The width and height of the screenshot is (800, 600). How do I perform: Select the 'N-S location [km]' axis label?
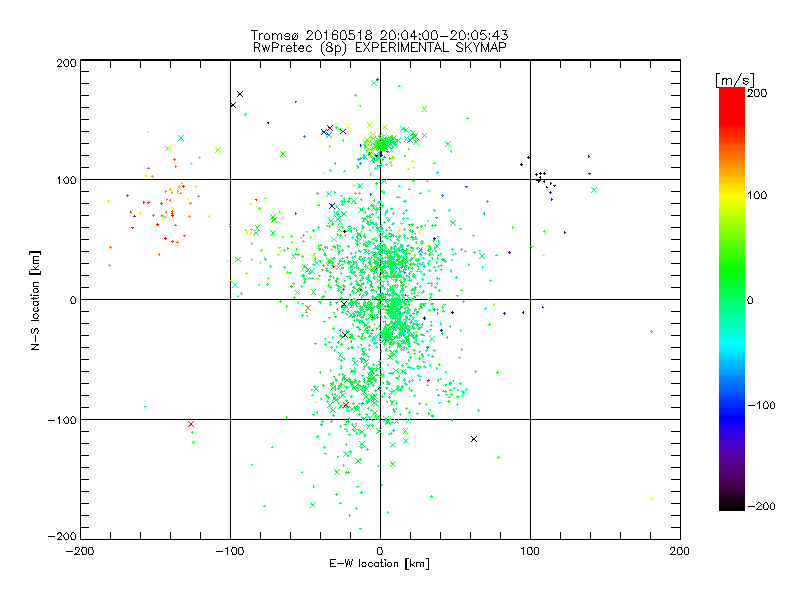35,300
